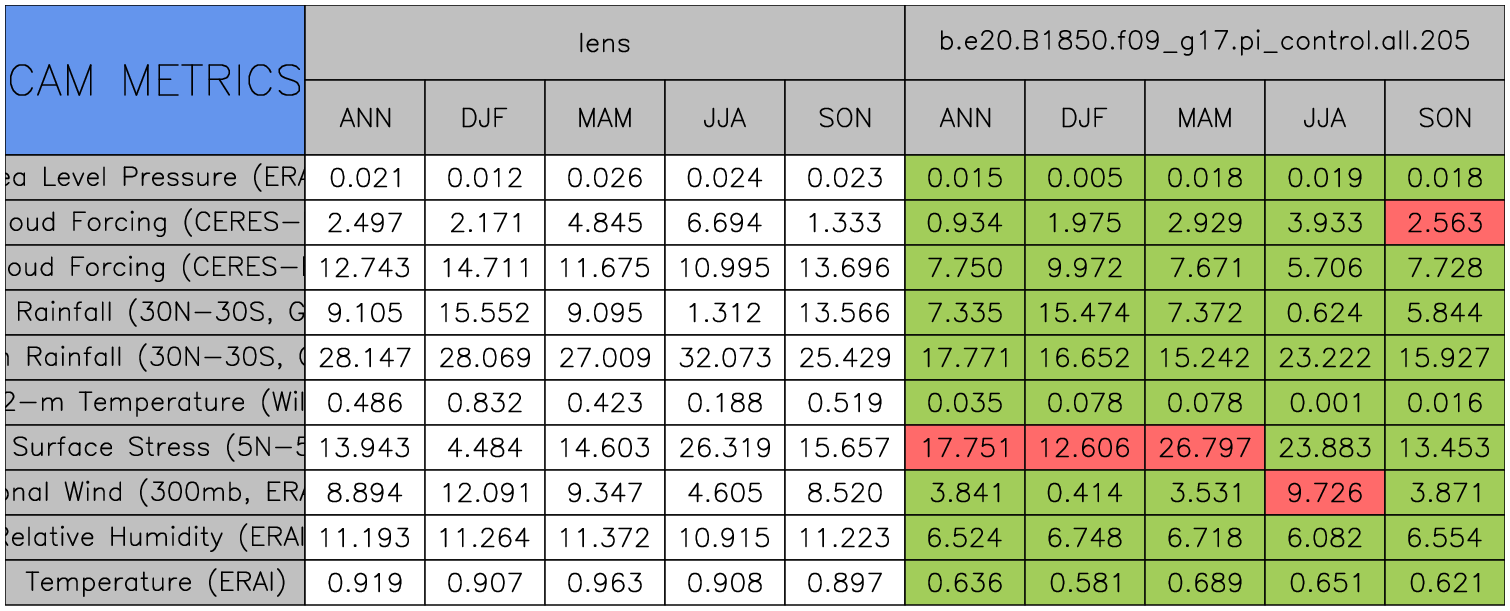Select the DJF header under pi_control
The height and width of the screenshot is (611, 1510).
(x=1084, y=118)
